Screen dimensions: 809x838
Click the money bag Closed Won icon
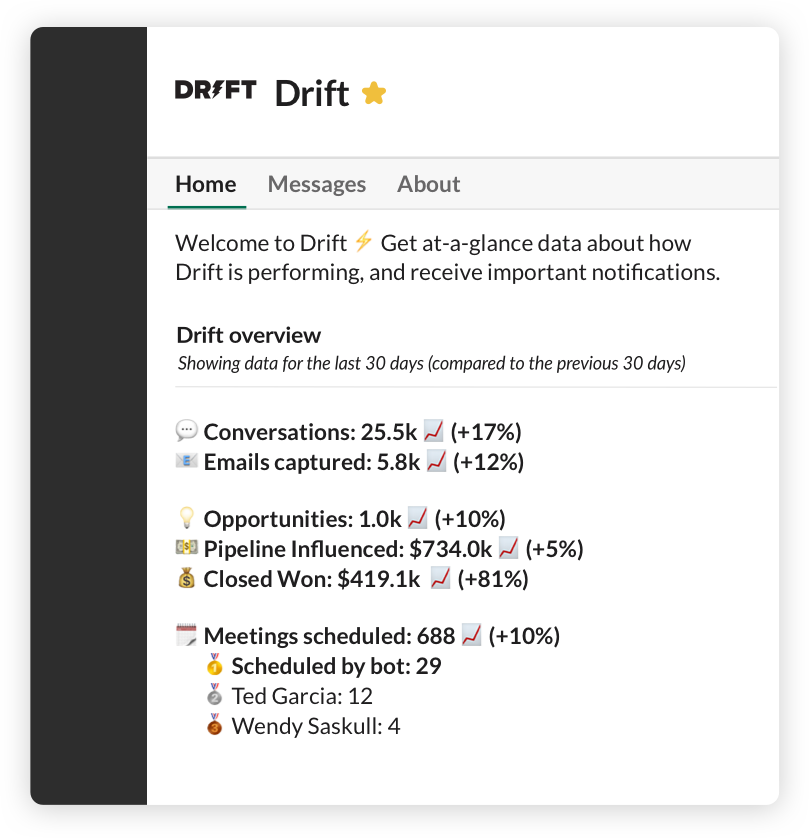click(186, 578)
